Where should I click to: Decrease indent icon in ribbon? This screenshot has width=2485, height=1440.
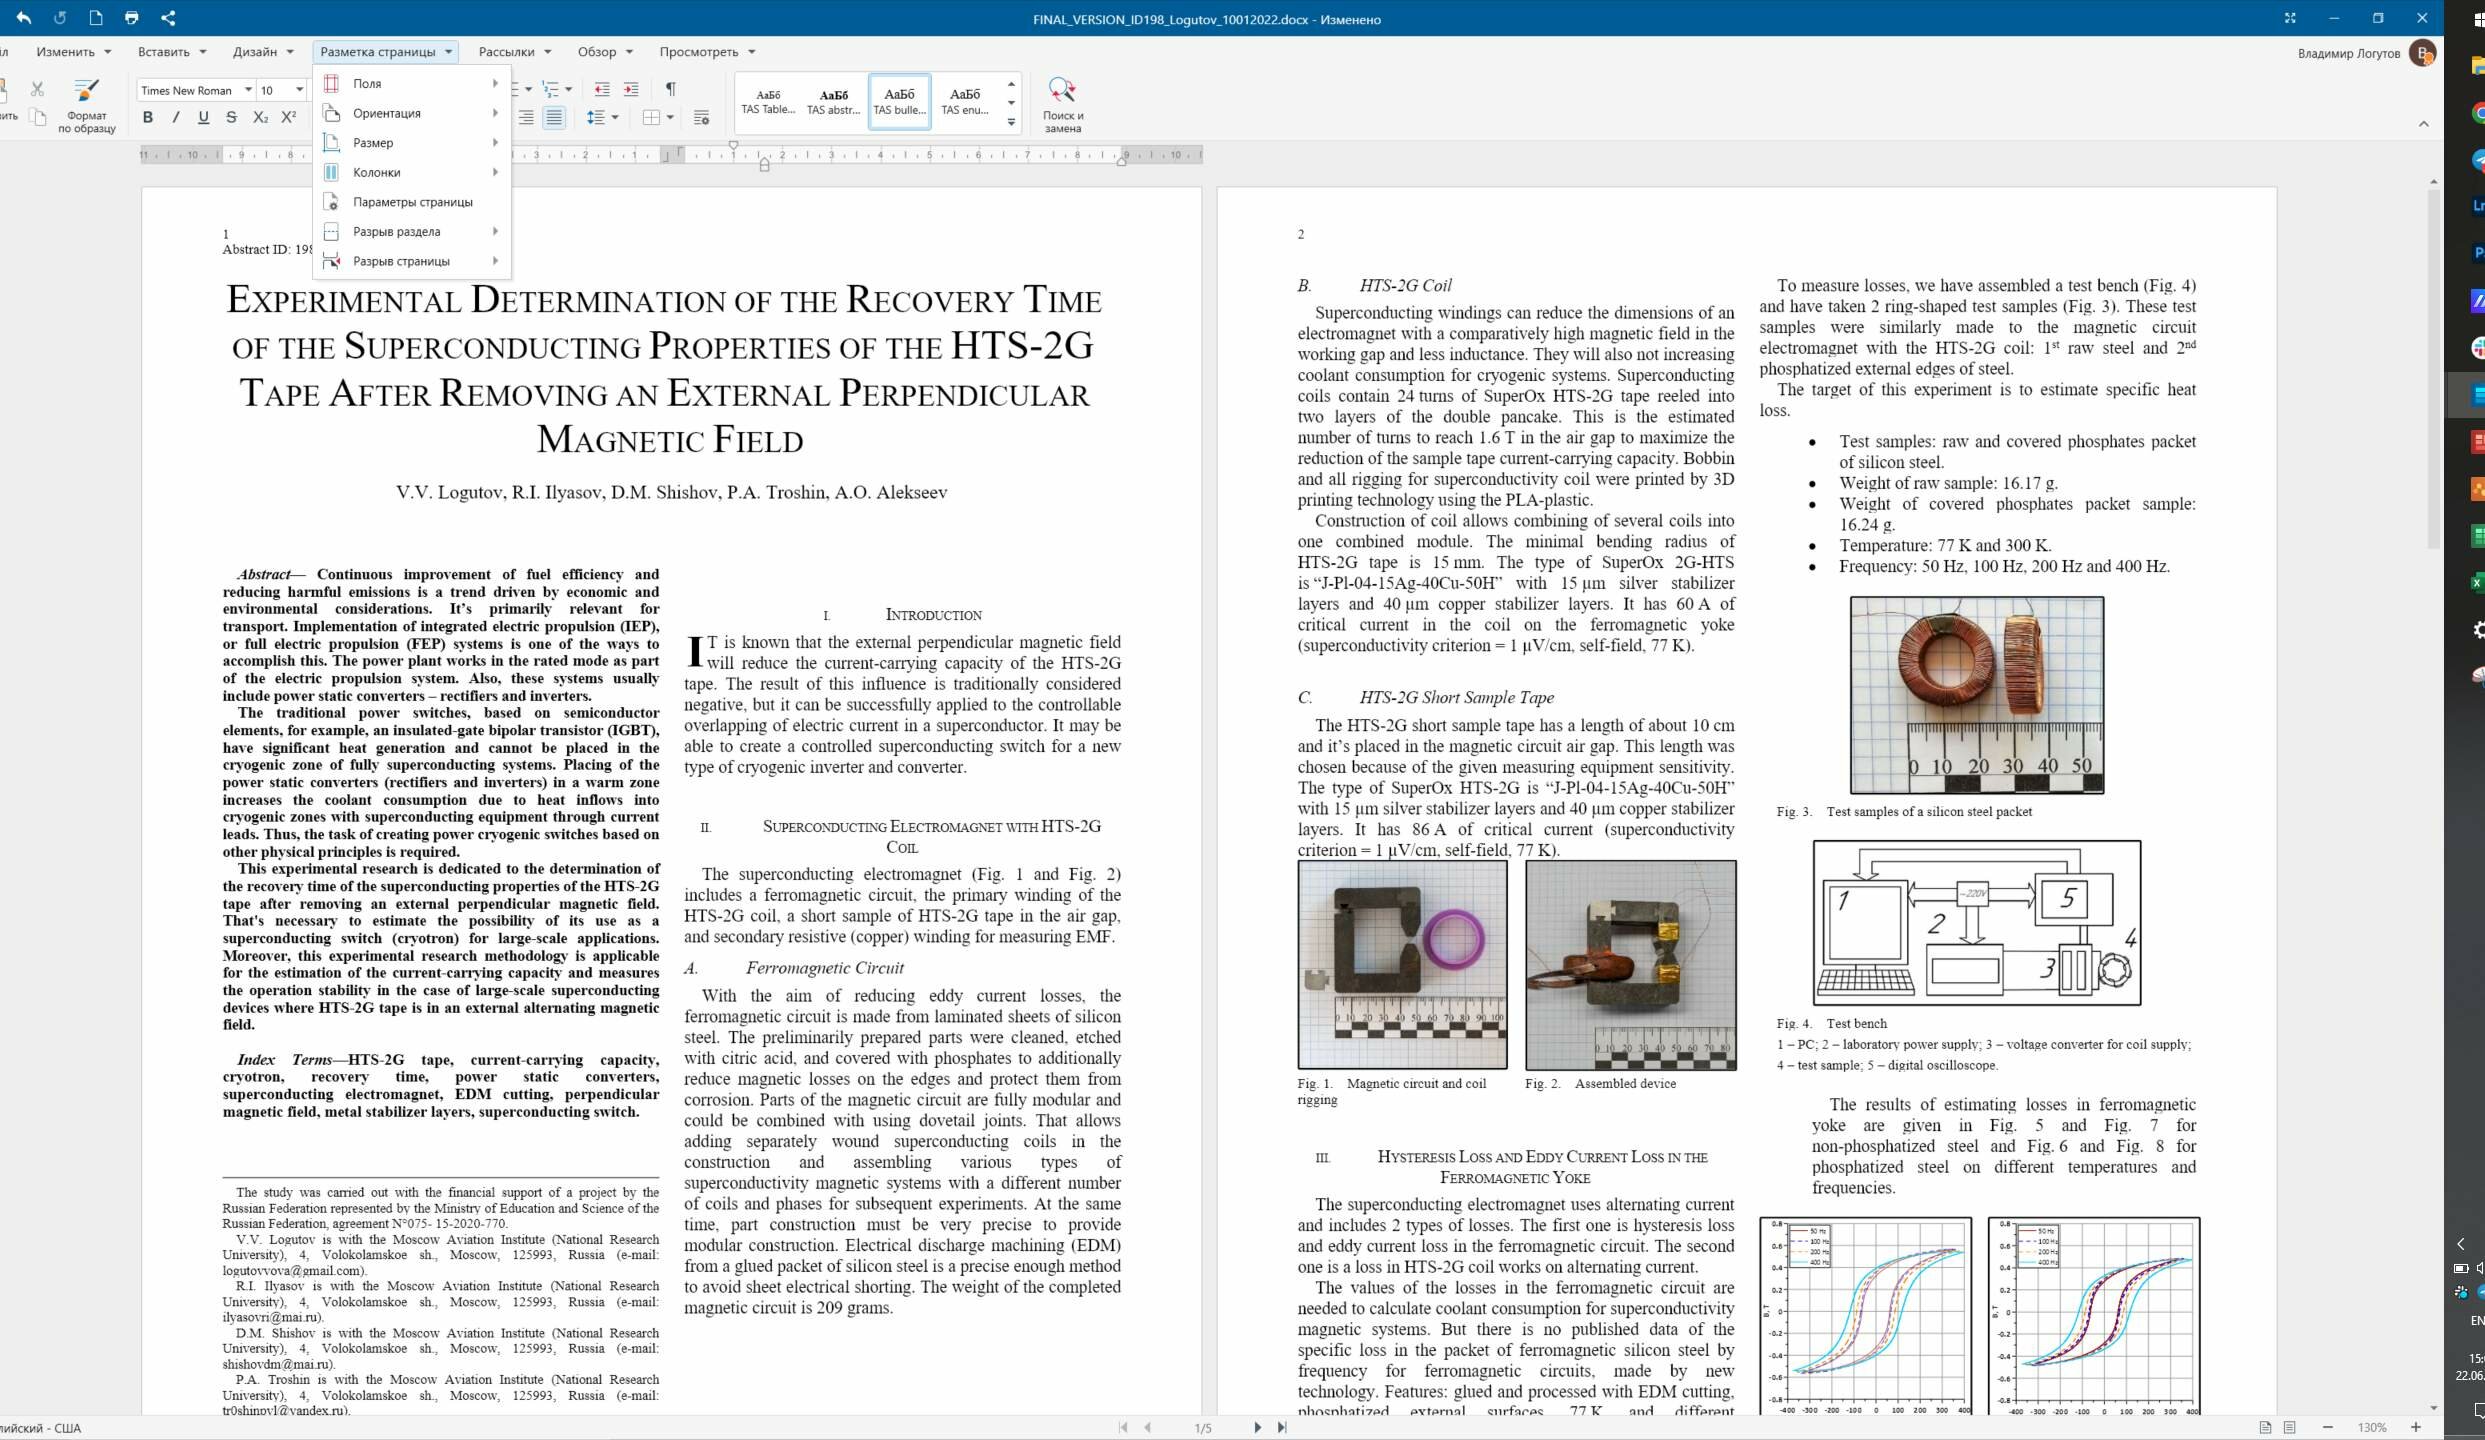pos(602,89)
